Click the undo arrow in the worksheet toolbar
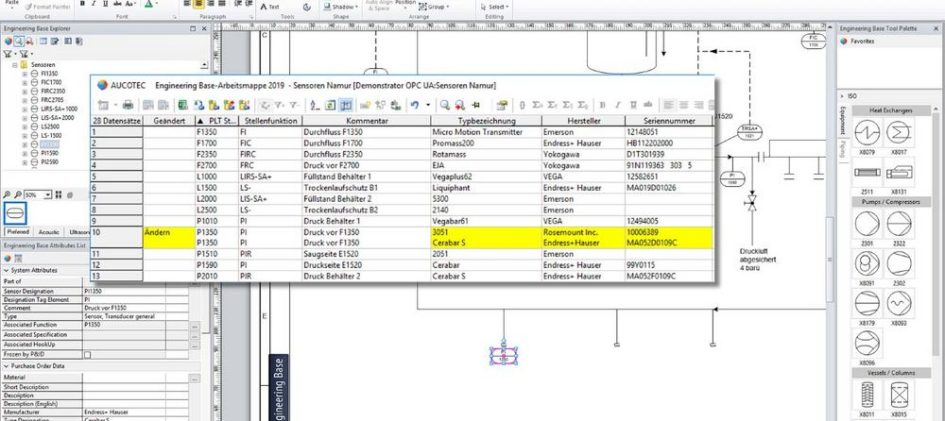 pos(414,105)
